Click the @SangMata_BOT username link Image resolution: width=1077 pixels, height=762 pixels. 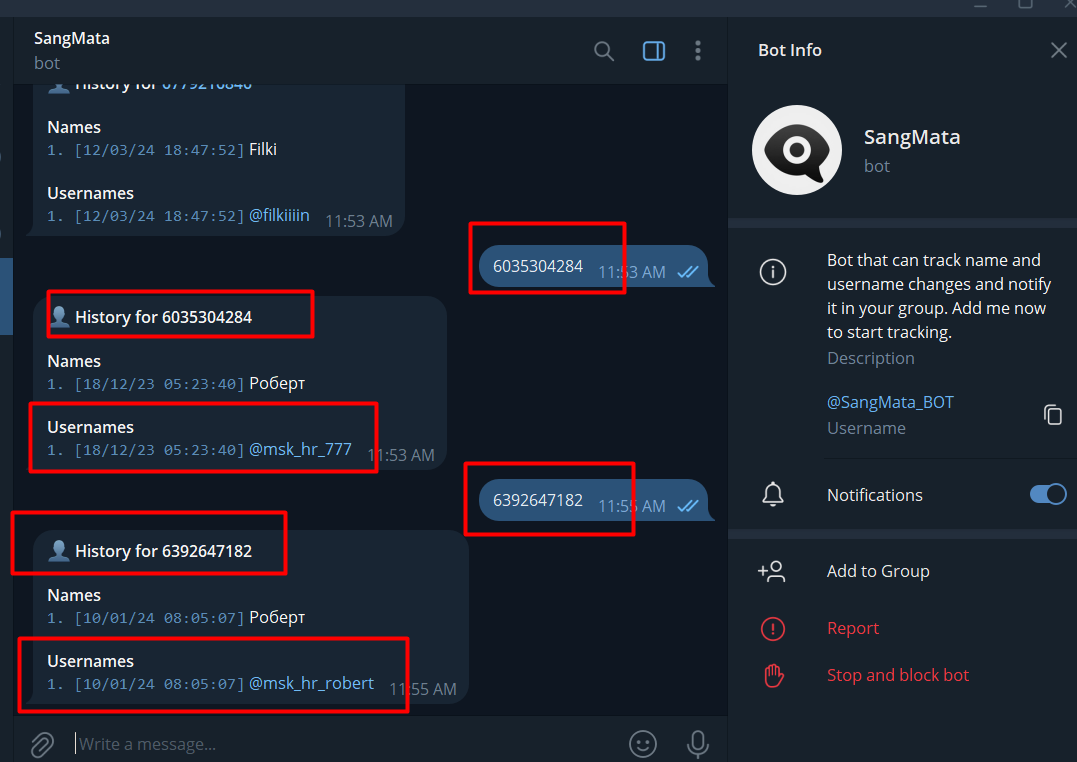click(x=890, y=402)
